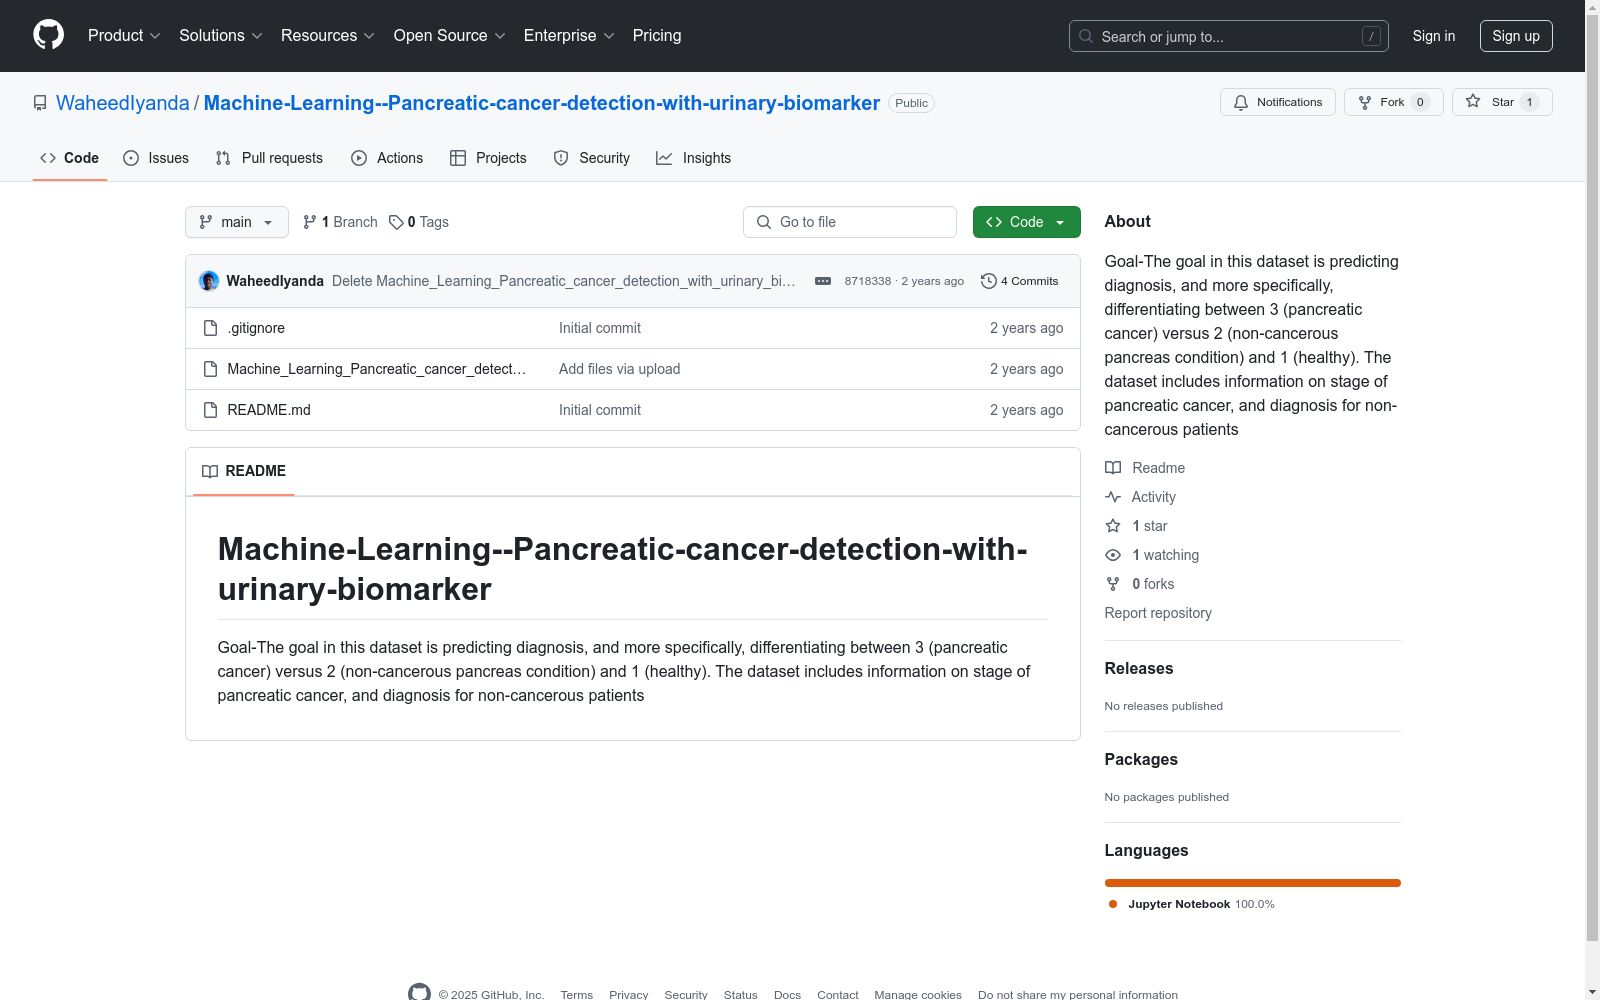Click the magnifier icon in Go to file
Screen dimensions: 1600x1000
[764, 222]
